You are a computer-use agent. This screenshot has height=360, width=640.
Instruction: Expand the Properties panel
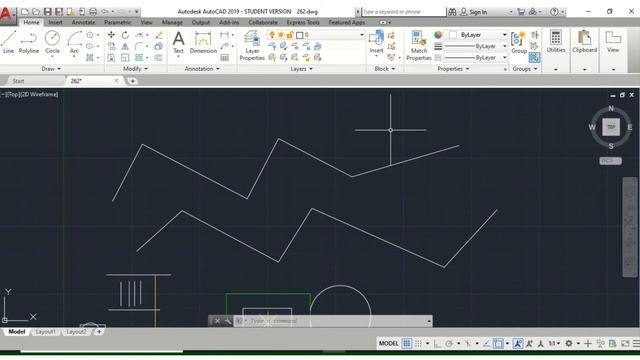point(453,69)
